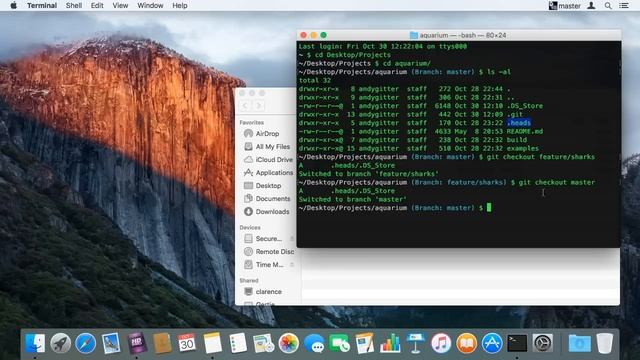Select Desktop in Finder sidebar
The width and height of the screenshot is (640, 360).
tap(262, 186)
